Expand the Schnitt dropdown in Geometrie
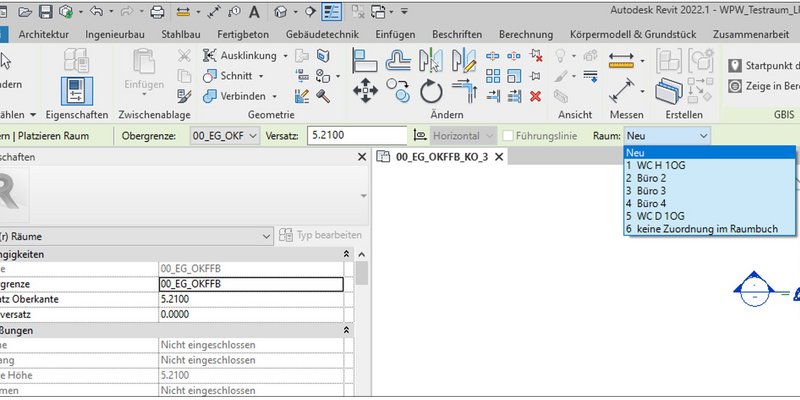This screenshot has height=400, width=800. (x=261, y=76)
